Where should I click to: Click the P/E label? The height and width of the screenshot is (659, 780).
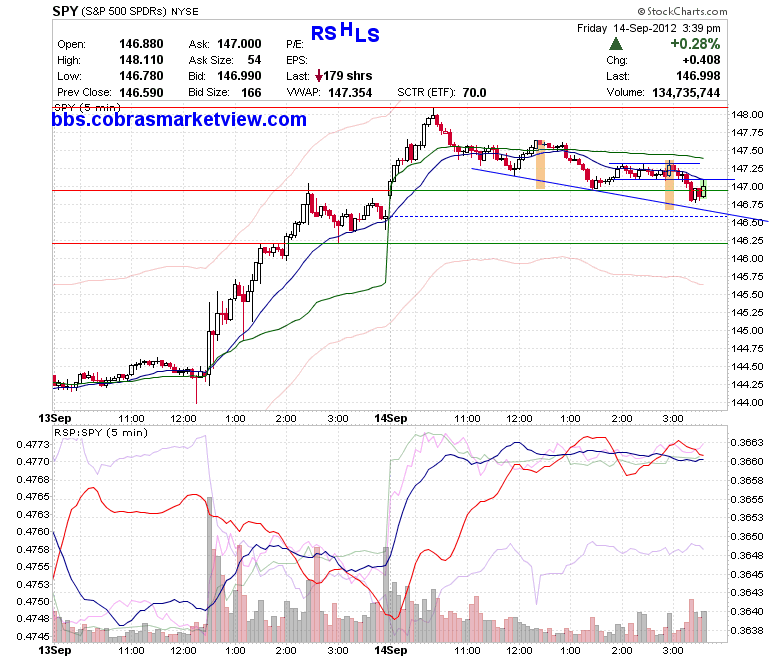tap(294, 44)
